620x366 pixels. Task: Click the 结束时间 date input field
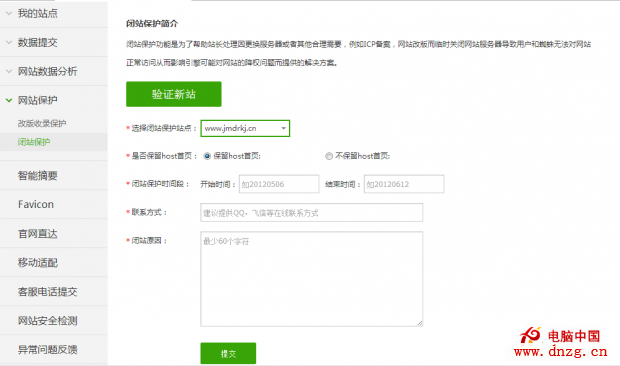pos(404,184)
